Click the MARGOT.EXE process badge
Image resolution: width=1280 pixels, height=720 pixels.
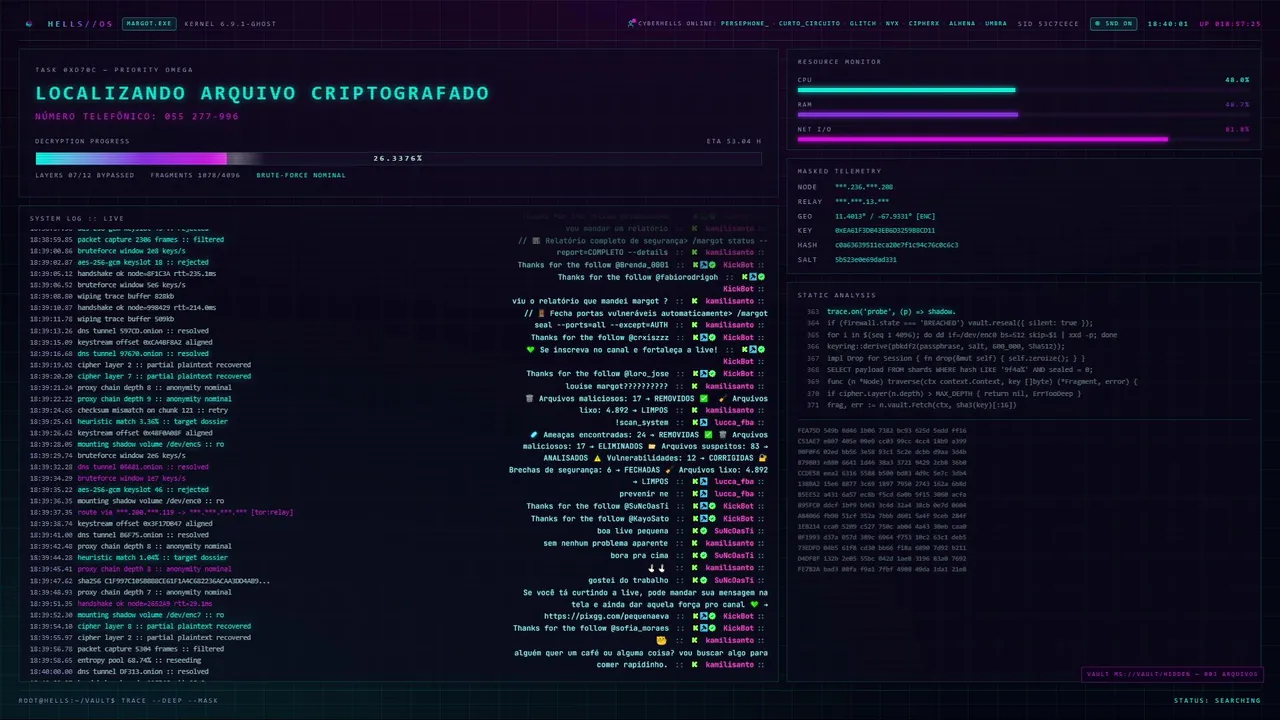[149, 23]
